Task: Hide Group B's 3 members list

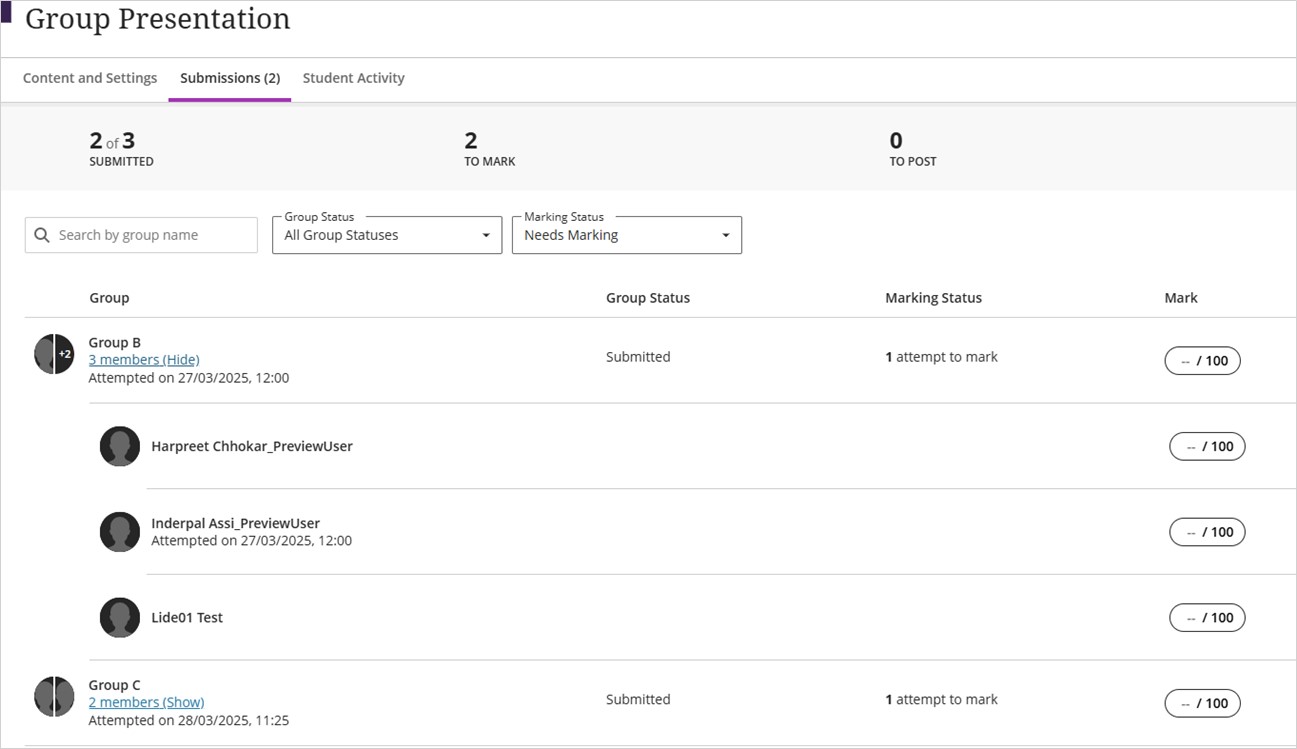Action: pyautogui.click(x=144, y=359)
